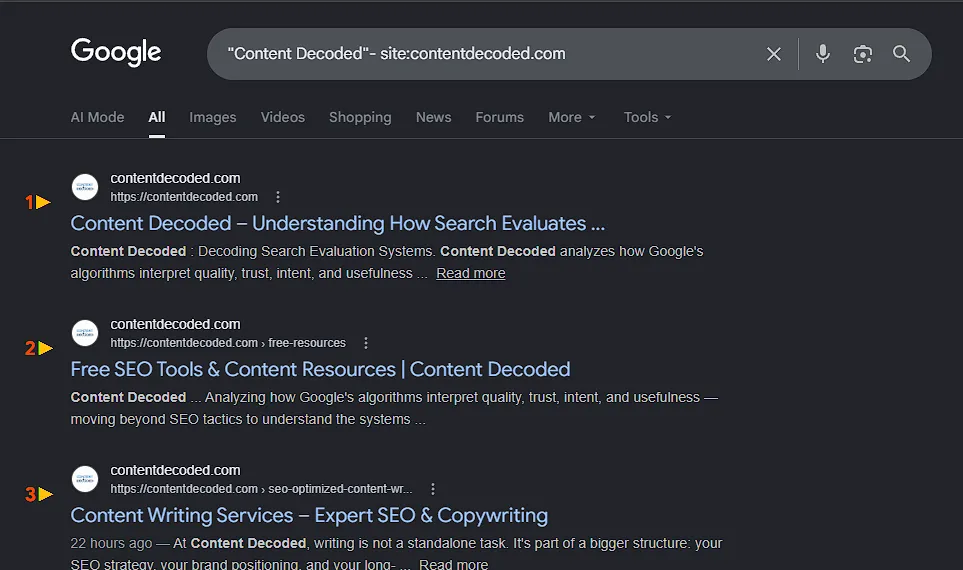Click the site name above the free-resources URL
The image size is (963, 570).
pyautogui.click(x=176, y=324)
